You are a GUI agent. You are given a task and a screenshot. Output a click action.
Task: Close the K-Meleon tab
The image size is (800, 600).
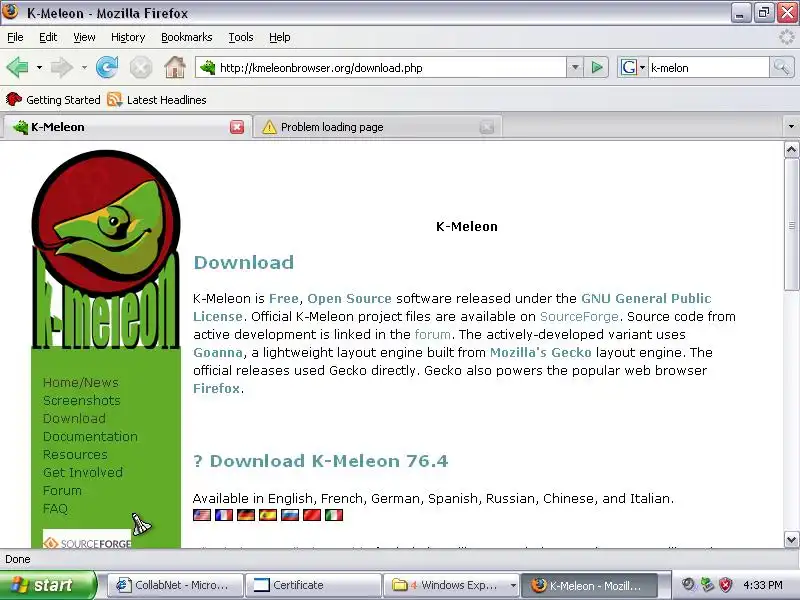tap(237, 127)
